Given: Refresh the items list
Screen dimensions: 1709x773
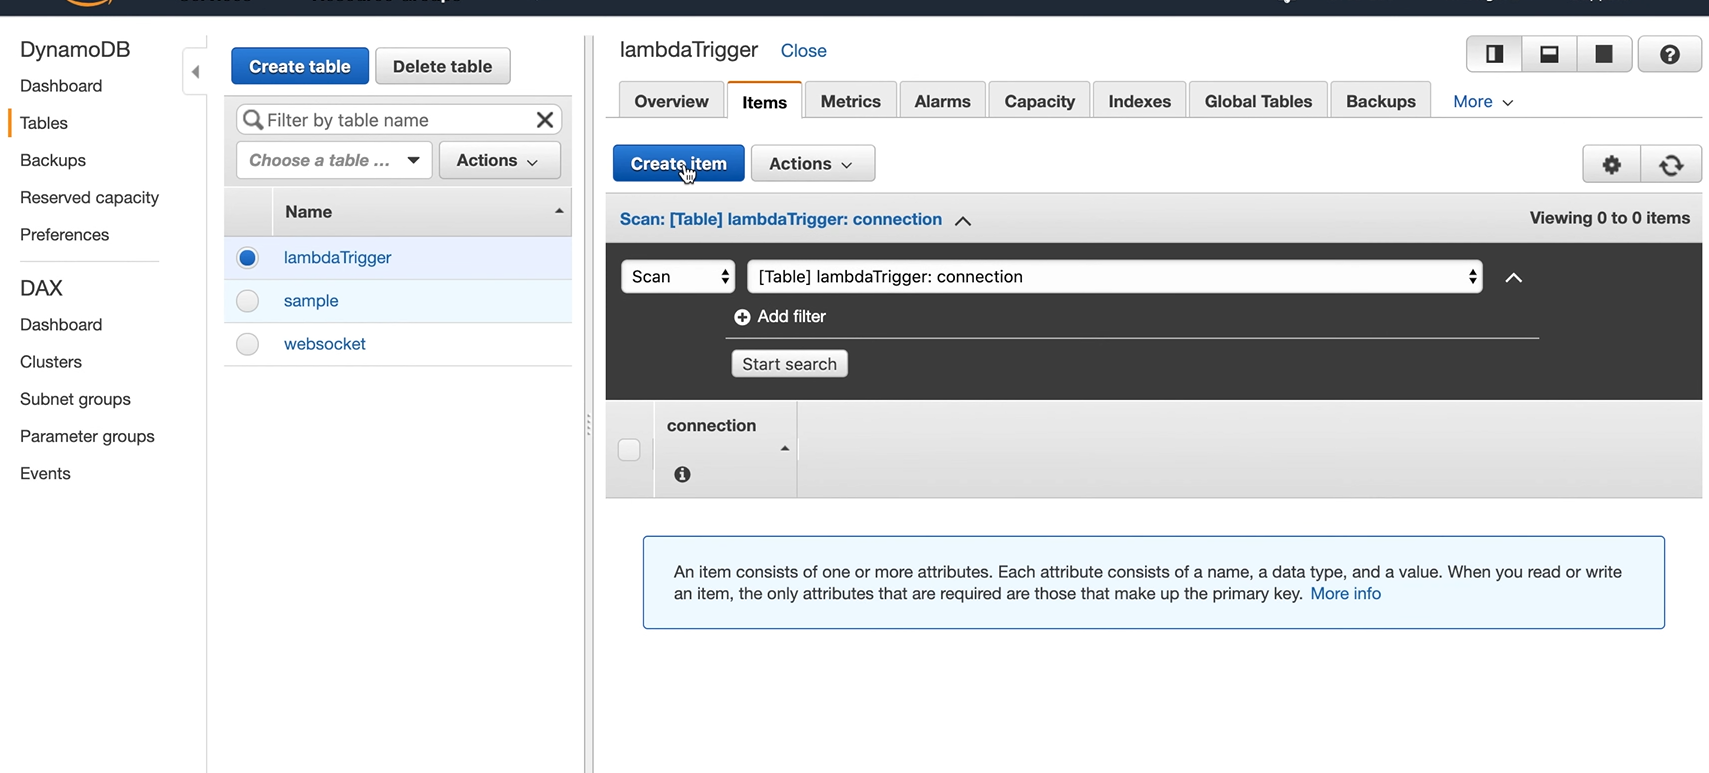Looking at the screenshot, I should (x=1671, y=164).
